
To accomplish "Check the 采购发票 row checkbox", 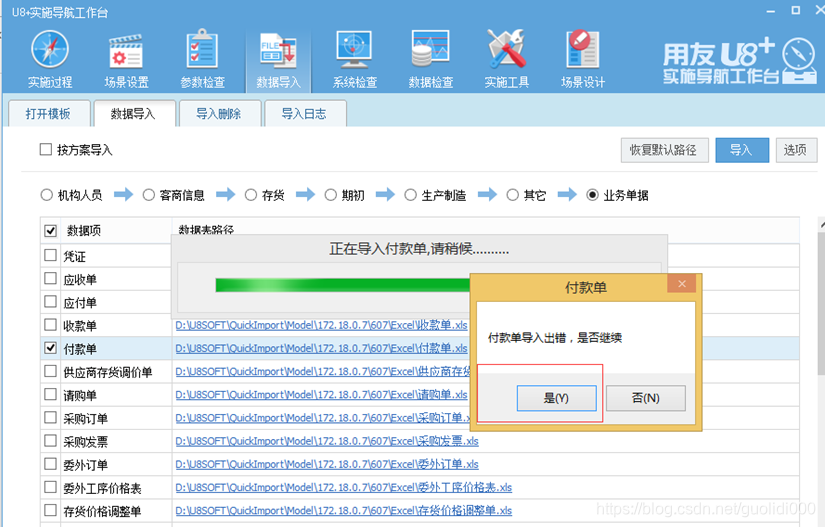I will click(51, 440).
